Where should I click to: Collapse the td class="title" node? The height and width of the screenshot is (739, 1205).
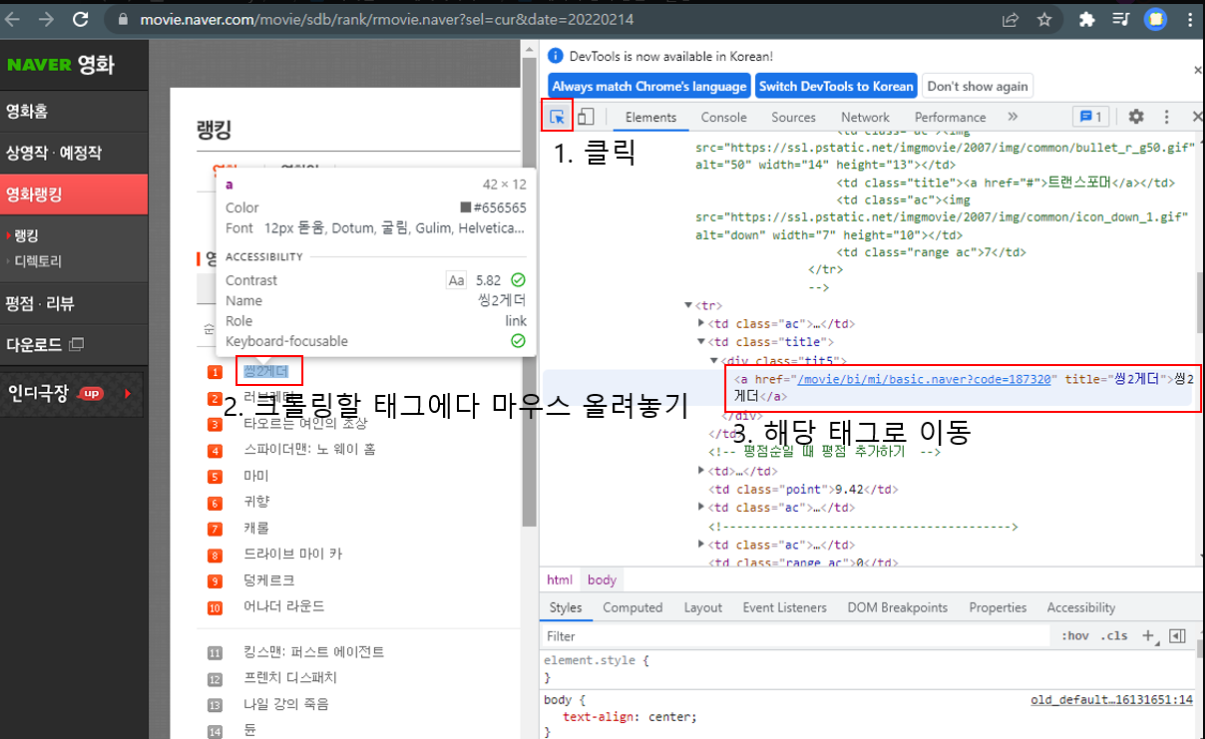pos(701,342)
